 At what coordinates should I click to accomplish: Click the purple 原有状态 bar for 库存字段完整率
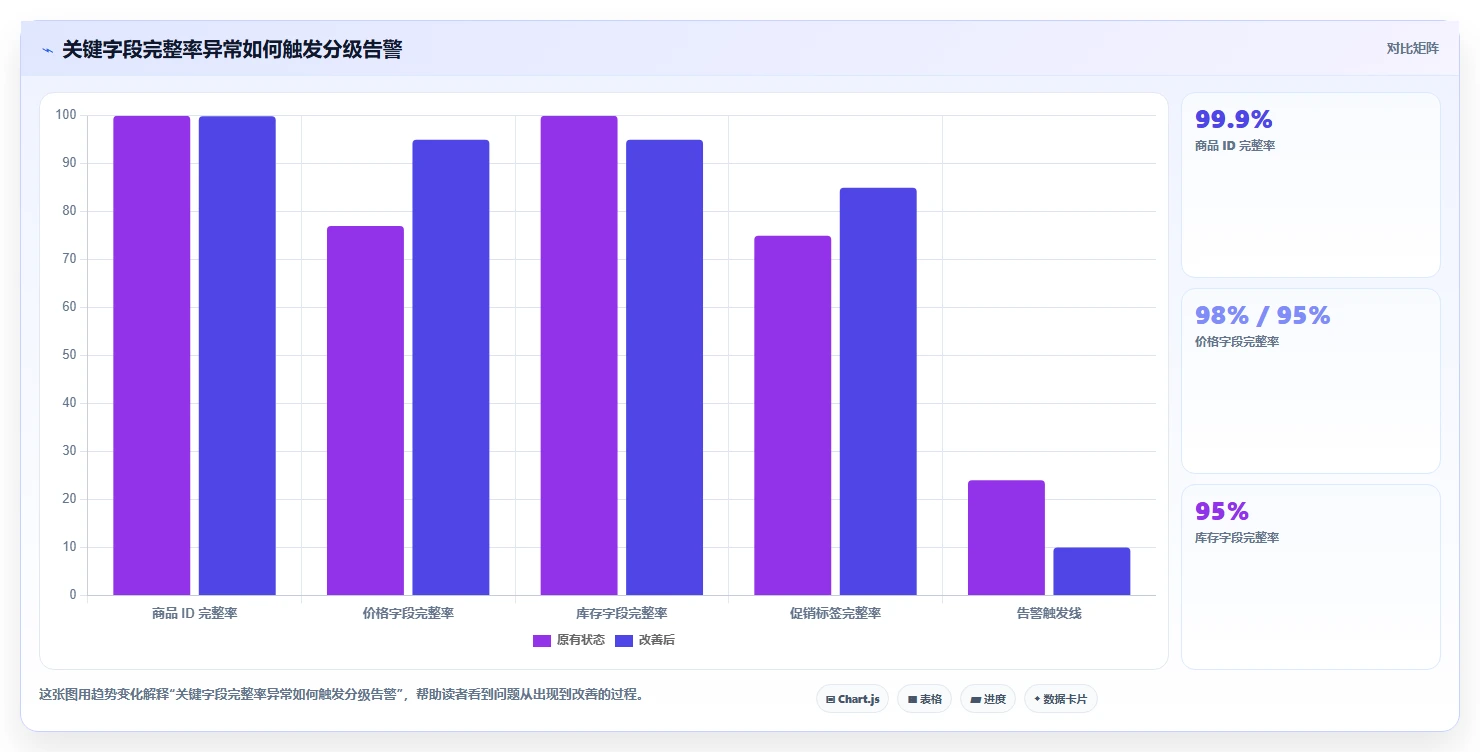[579, 356]
